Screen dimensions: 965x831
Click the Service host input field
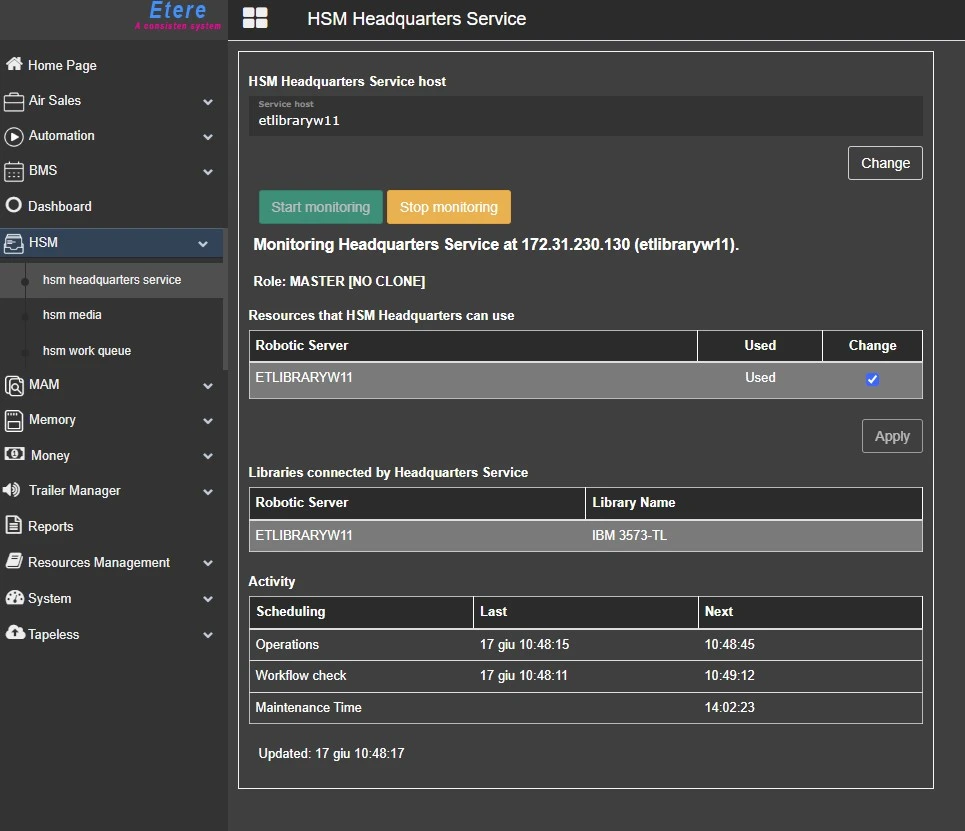585,121
